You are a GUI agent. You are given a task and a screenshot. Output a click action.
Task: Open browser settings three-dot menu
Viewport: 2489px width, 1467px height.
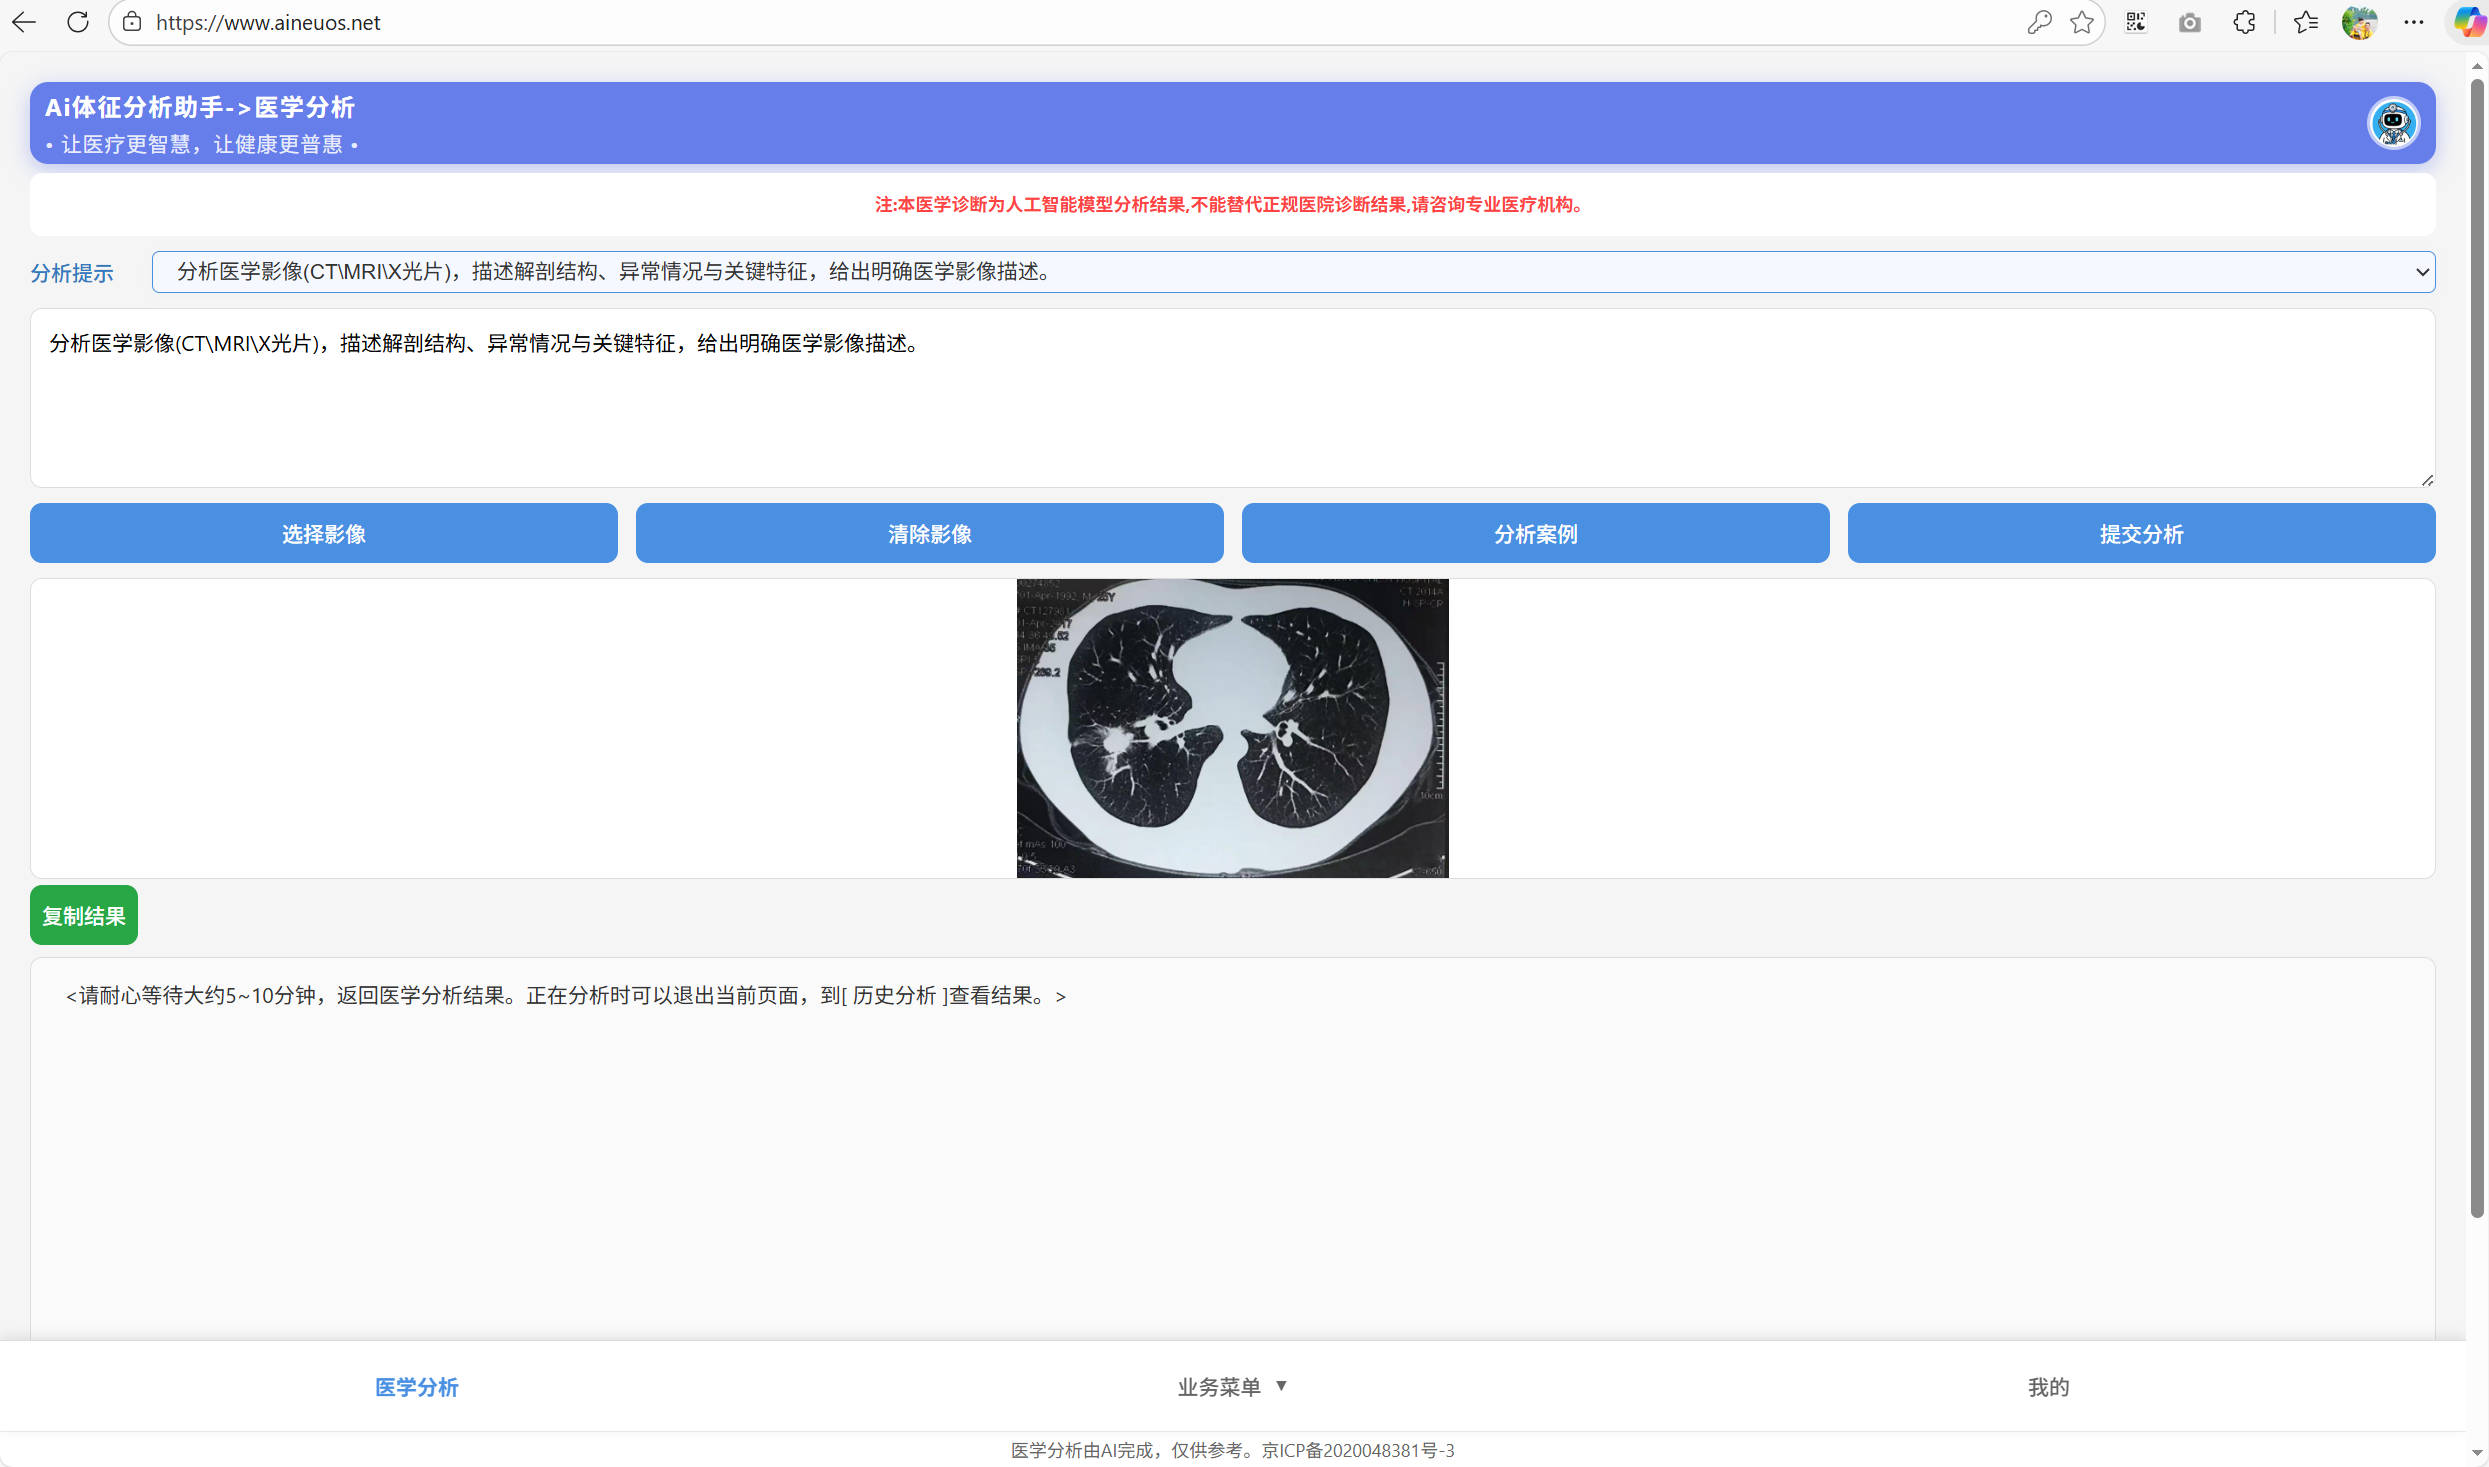[x=2414, y=22]
